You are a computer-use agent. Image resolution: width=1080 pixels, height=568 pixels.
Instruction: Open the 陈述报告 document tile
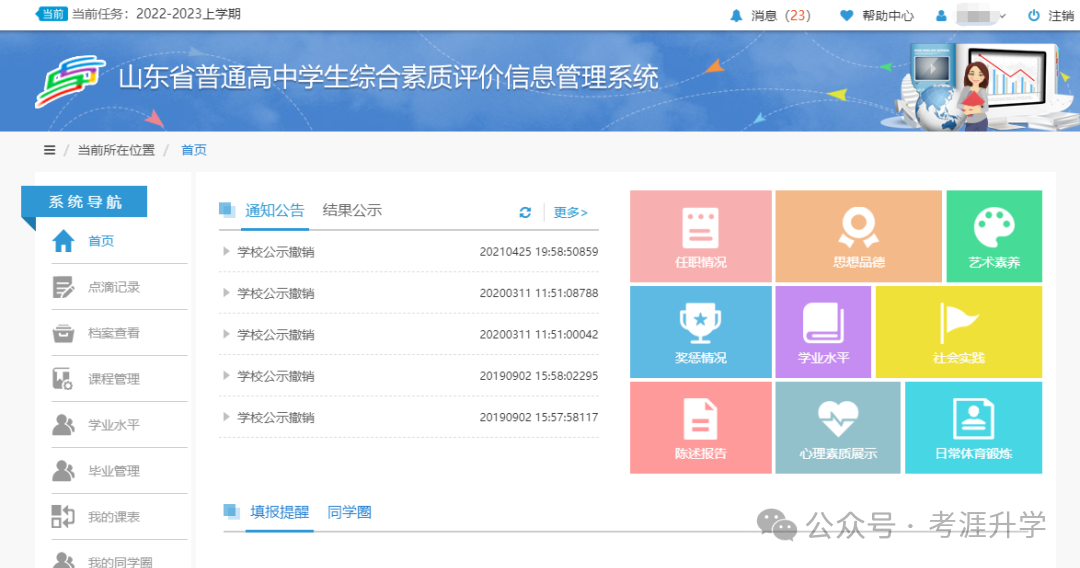[x=700, y=428]
